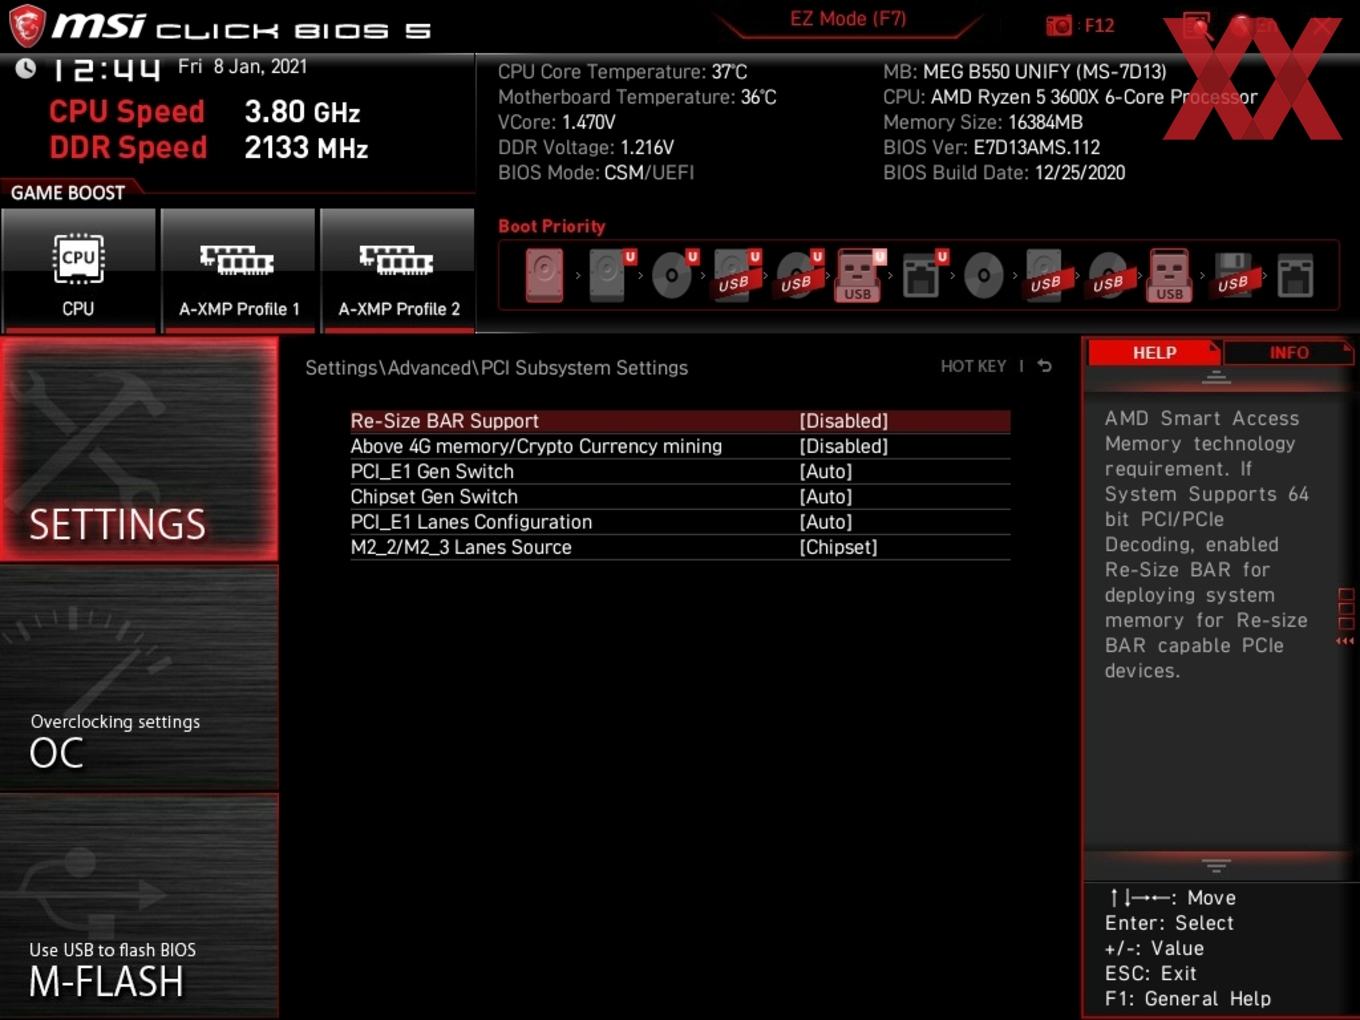This screenshot has height=1020, width=1360.
Task: Select the M2_2/M2_3 Lanes Source label
Action: point(461,547)
